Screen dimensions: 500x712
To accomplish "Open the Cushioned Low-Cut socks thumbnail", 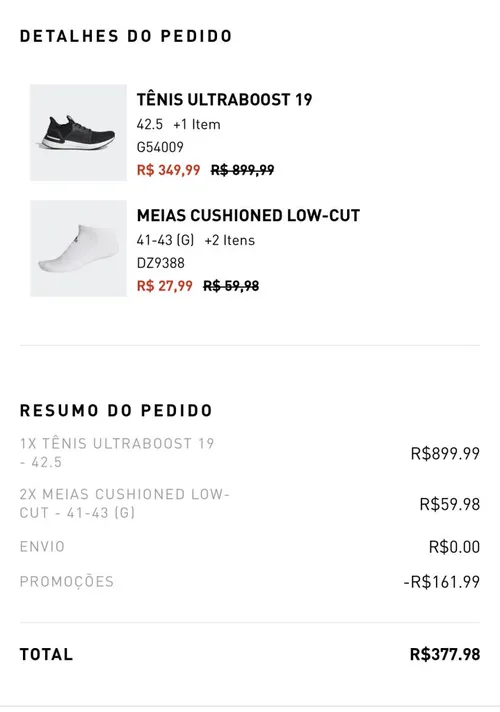I will click(78, 248).
